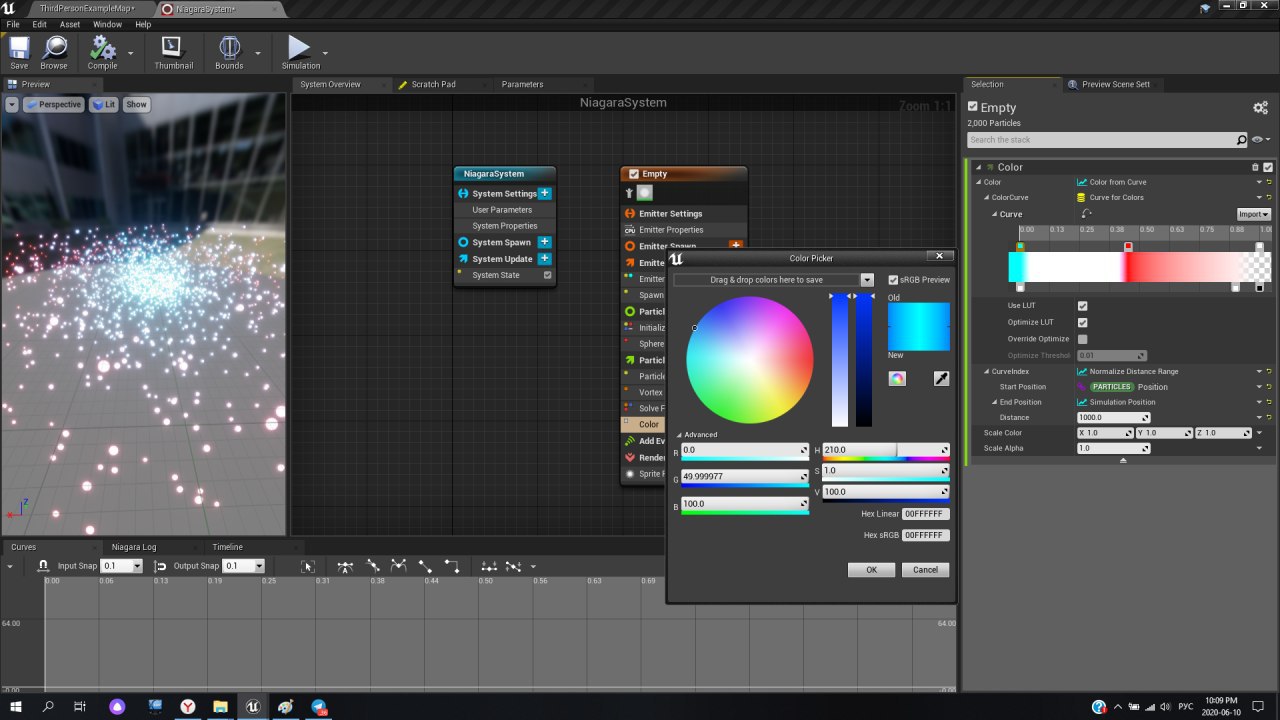The height and width of the screenshot is (720, 1280).
Task: Toggle the System State checkbox
Action: pos(547,275)
